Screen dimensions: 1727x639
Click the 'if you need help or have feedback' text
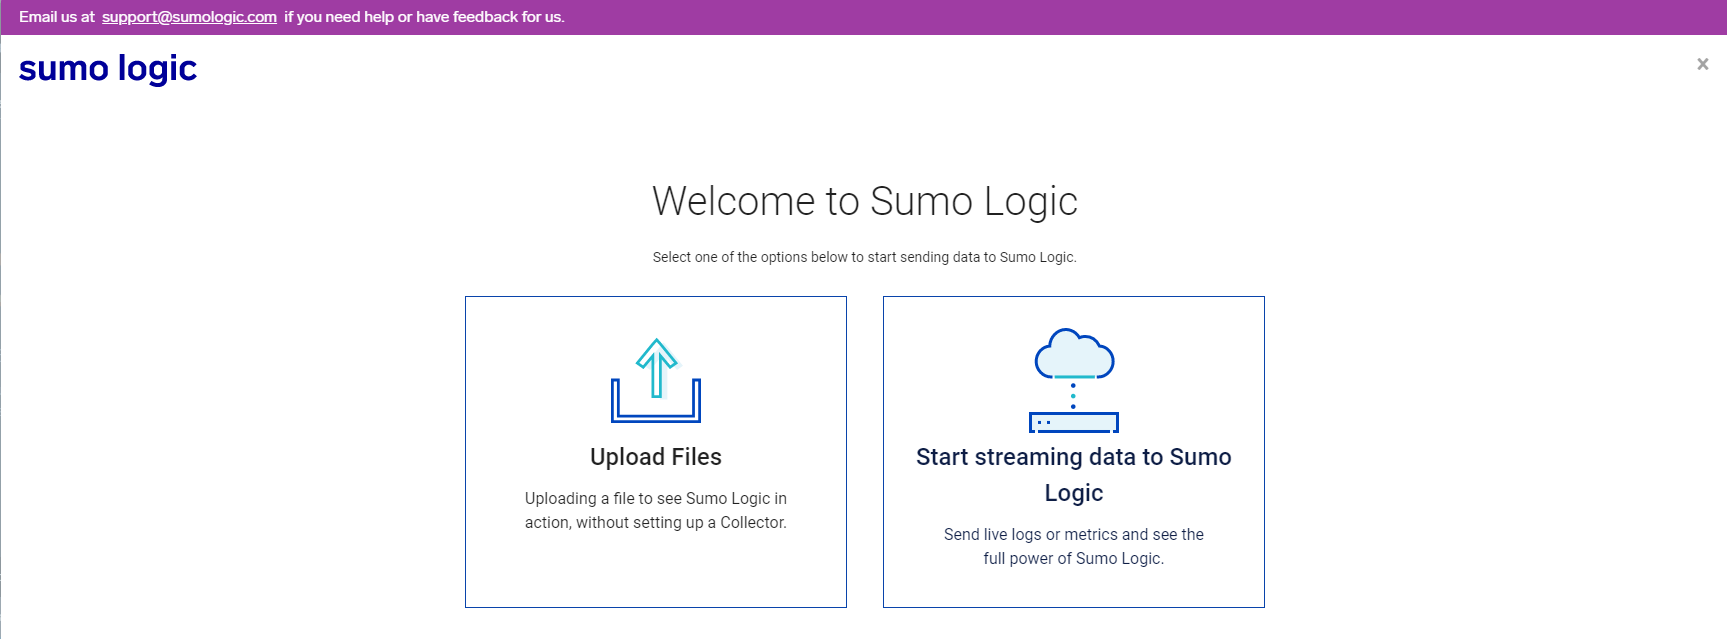click(x=424, y=17)
